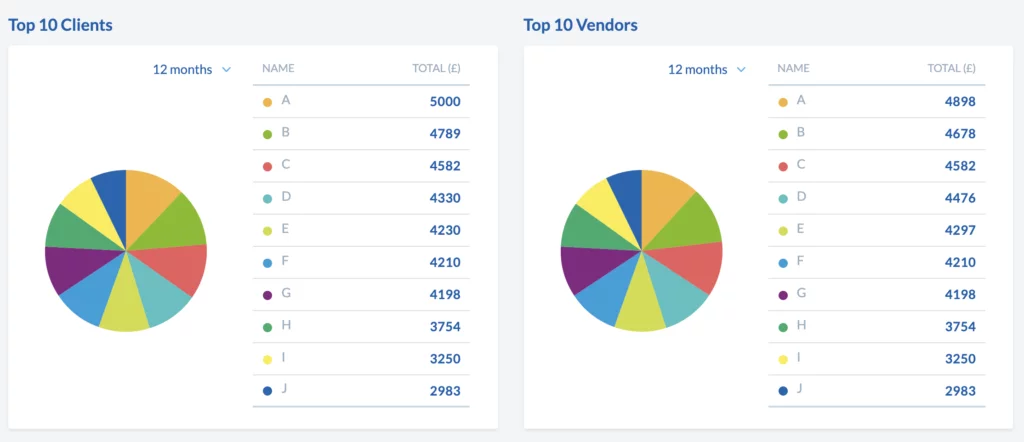The height and width of the screenshot is (442, 1024).
Task: Click the Top 10 Clients heading
Action: [61, 24]
